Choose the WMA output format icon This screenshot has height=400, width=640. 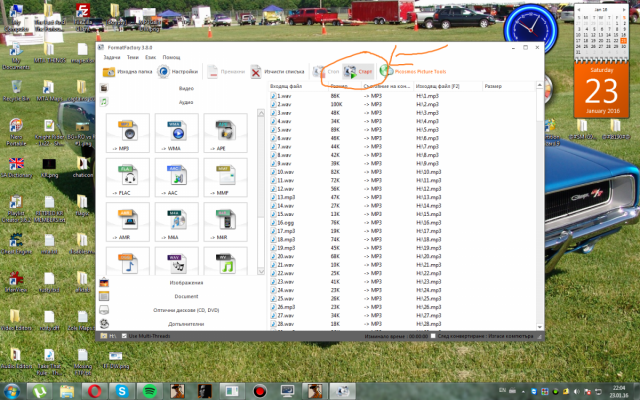click(177, 134)
